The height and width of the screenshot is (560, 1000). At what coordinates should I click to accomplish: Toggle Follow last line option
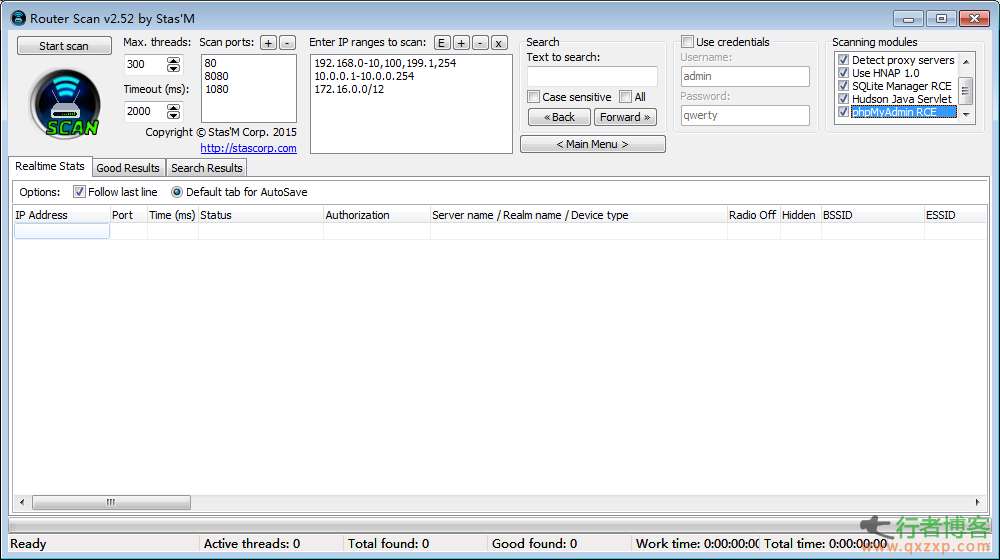coord(79,192)
